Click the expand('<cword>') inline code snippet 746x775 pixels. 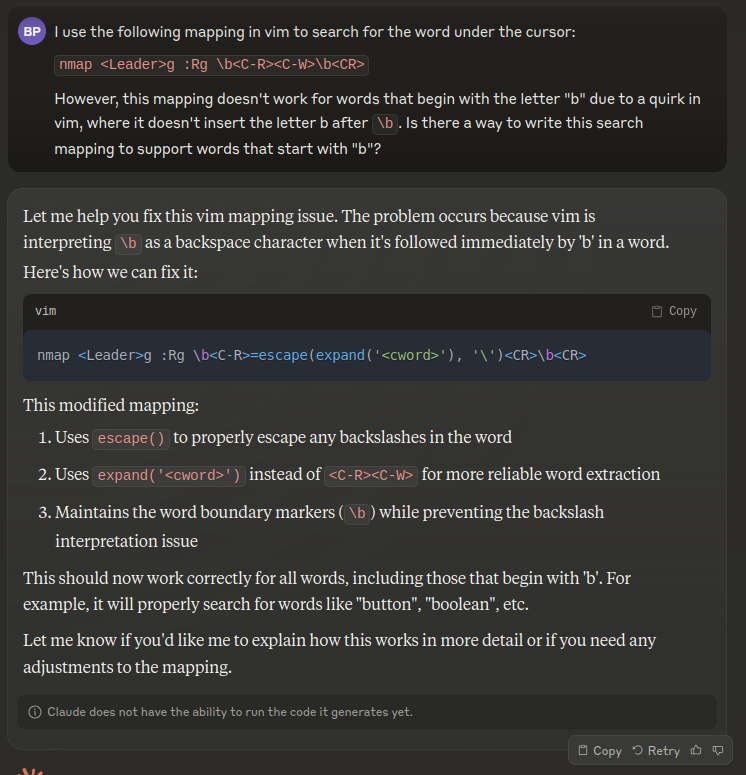pyautogui.click(x=171, y=475)
